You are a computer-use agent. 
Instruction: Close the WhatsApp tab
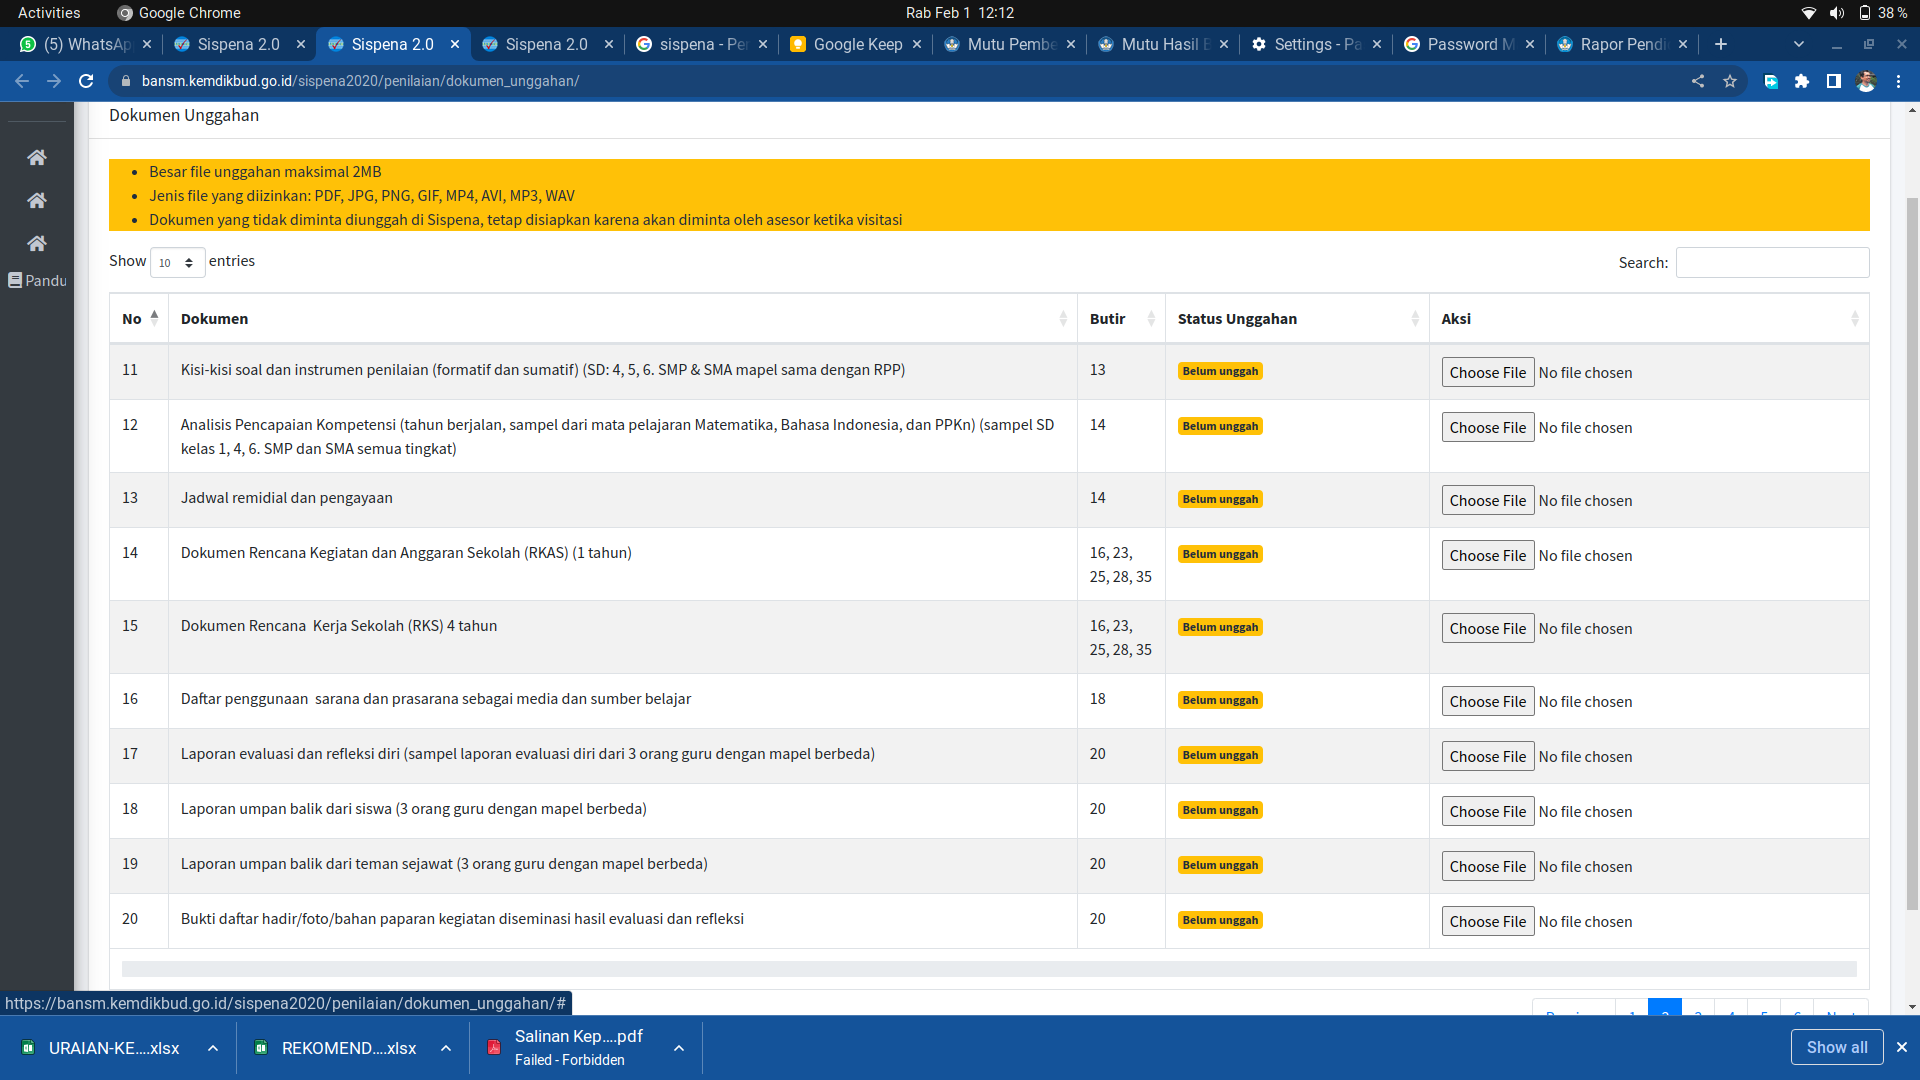pyautogui.click(x=147, y=44)
